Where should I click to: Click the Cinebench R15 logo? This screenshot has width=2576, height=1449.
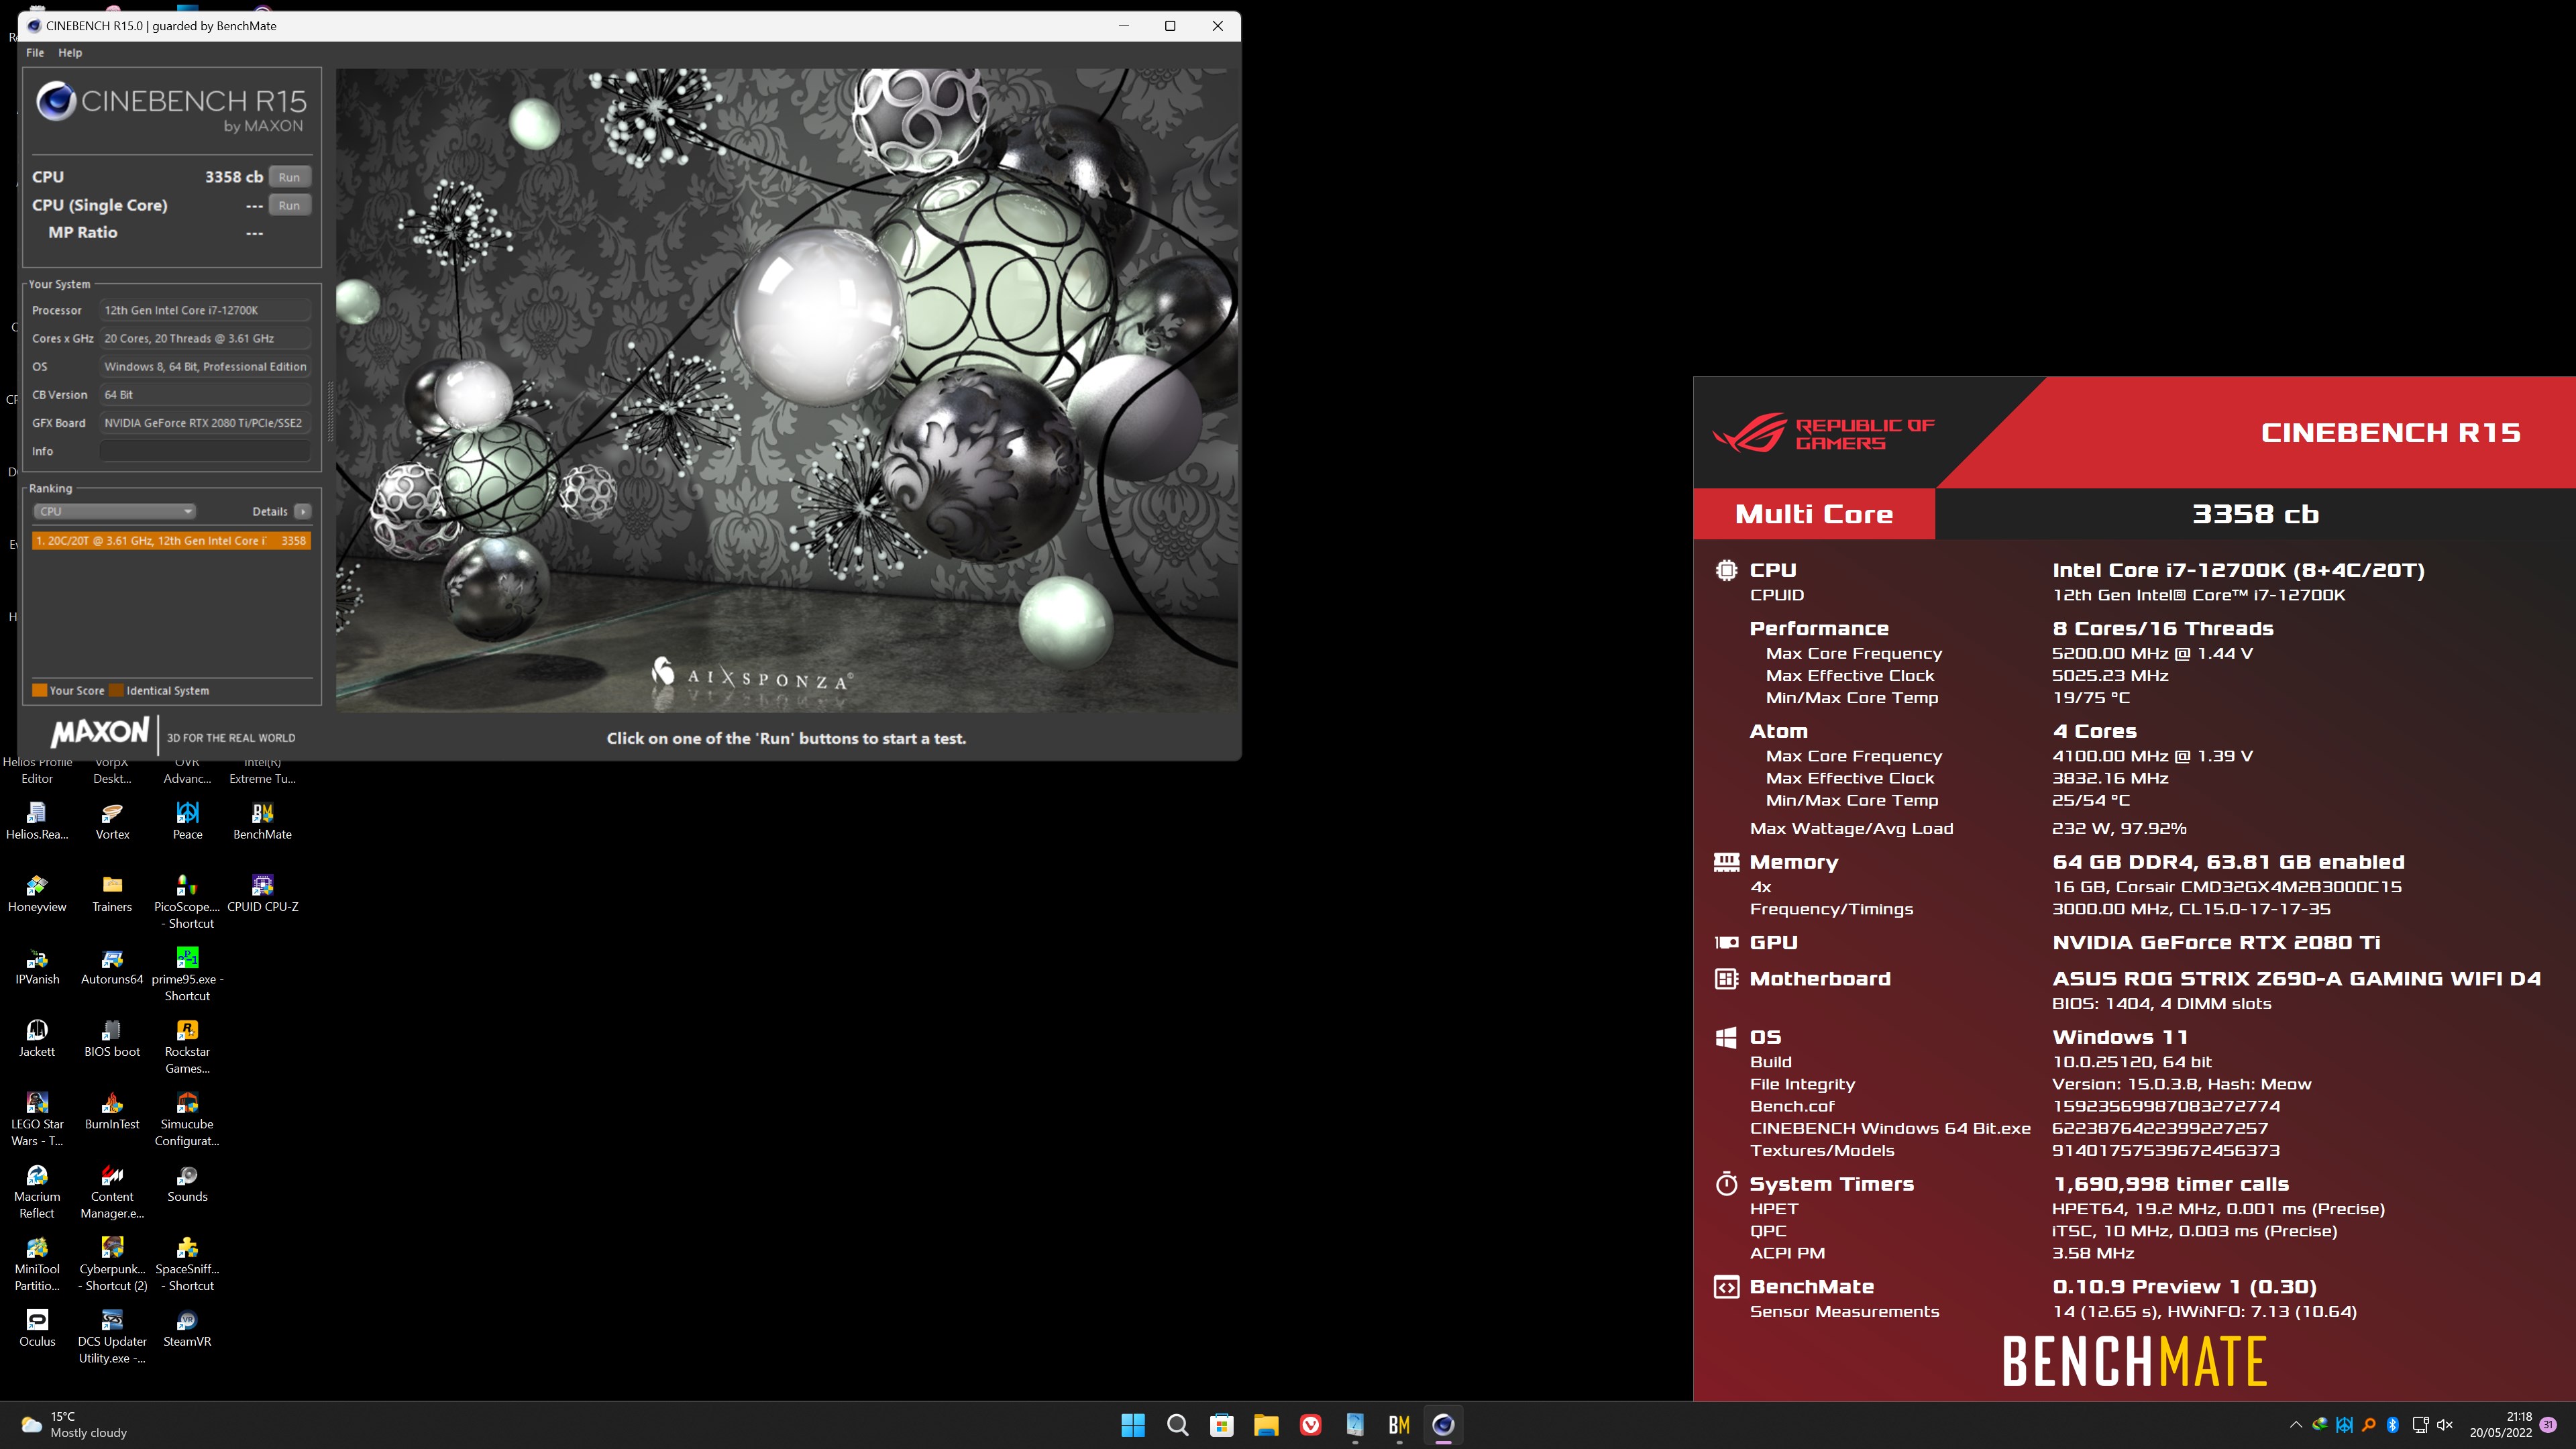171,106
